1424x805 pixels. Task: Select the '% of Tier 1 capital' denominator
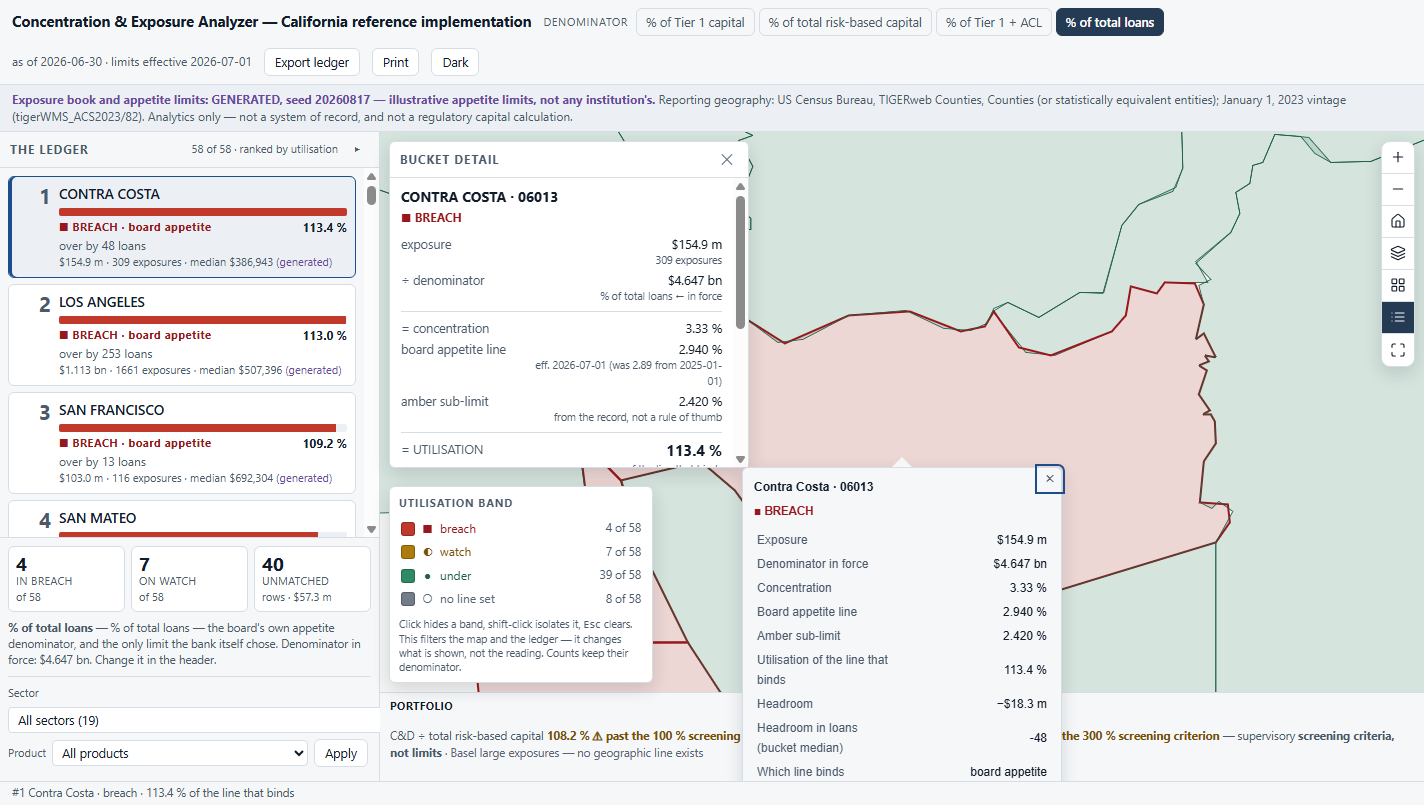pyautogui.click(x=695, y=22)
